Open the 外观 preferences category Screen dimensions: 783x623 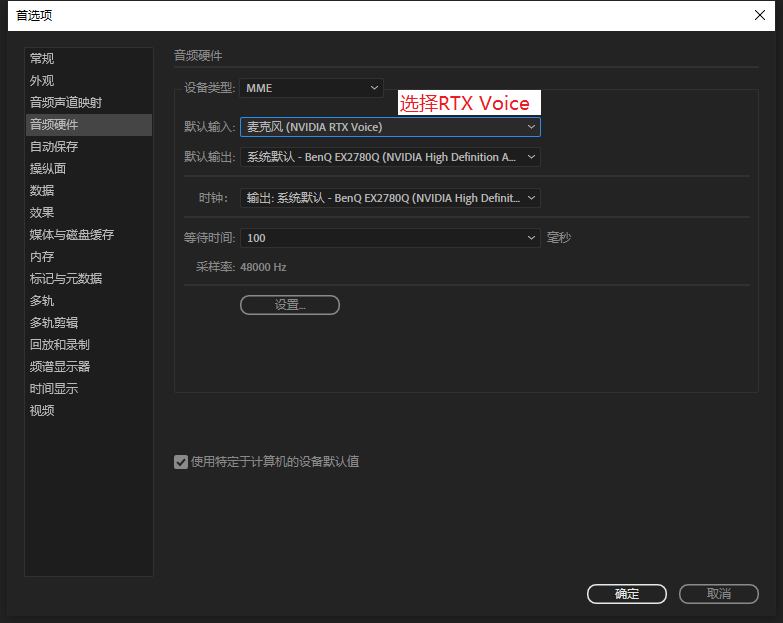tap(42, 81)
